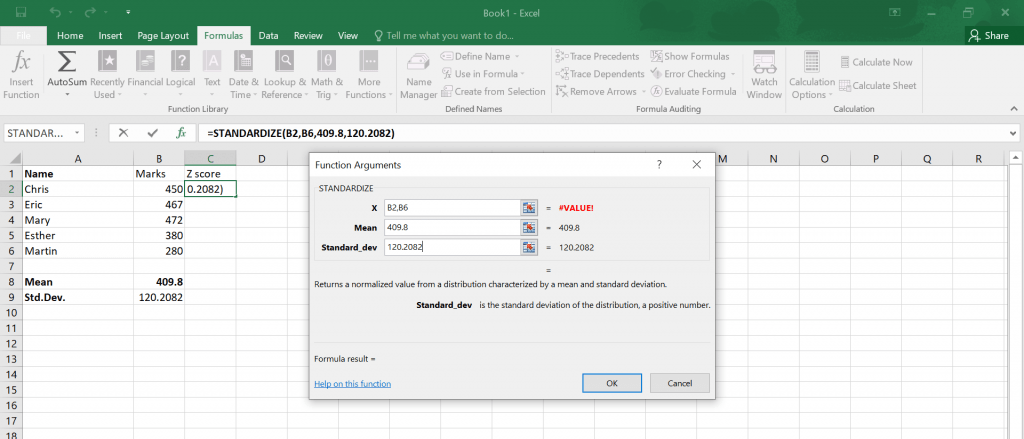This screenshot has height=439, width=1024.
Task: Click Use in Formula
Action: coord(481,74)
